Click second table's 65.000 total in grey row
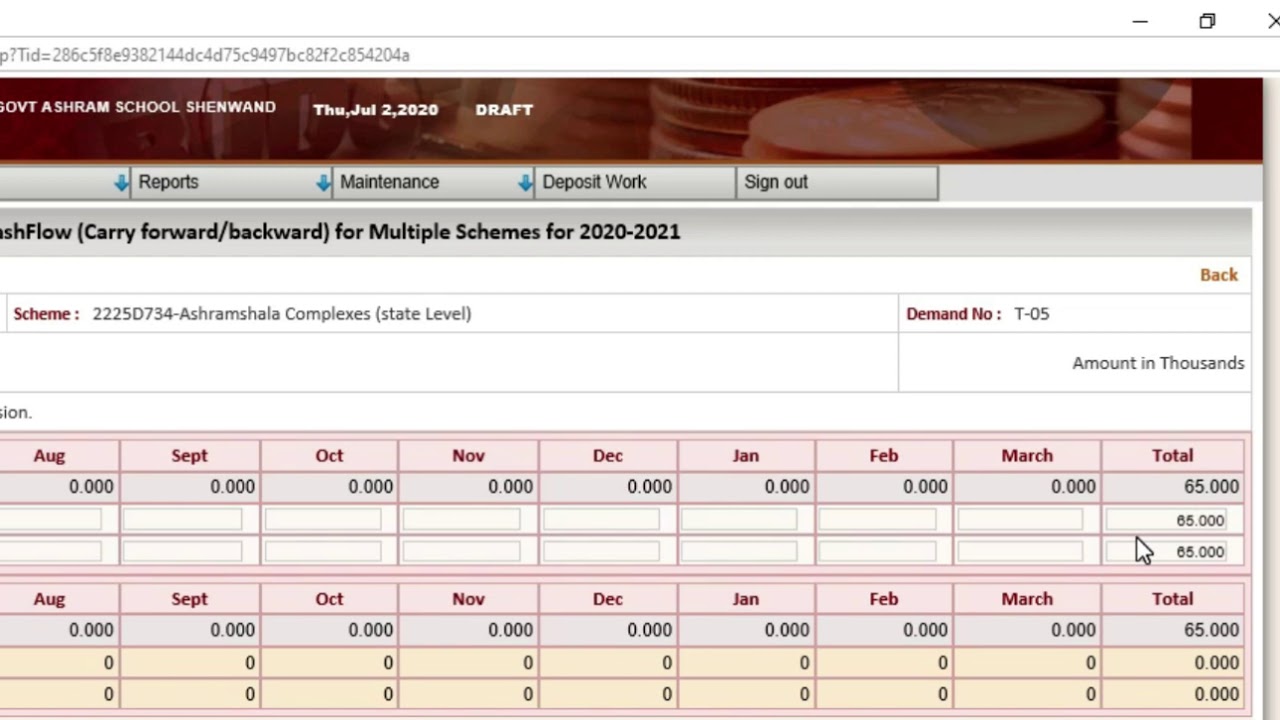Screen dimensions: 1280x720 pos(1211,630)
